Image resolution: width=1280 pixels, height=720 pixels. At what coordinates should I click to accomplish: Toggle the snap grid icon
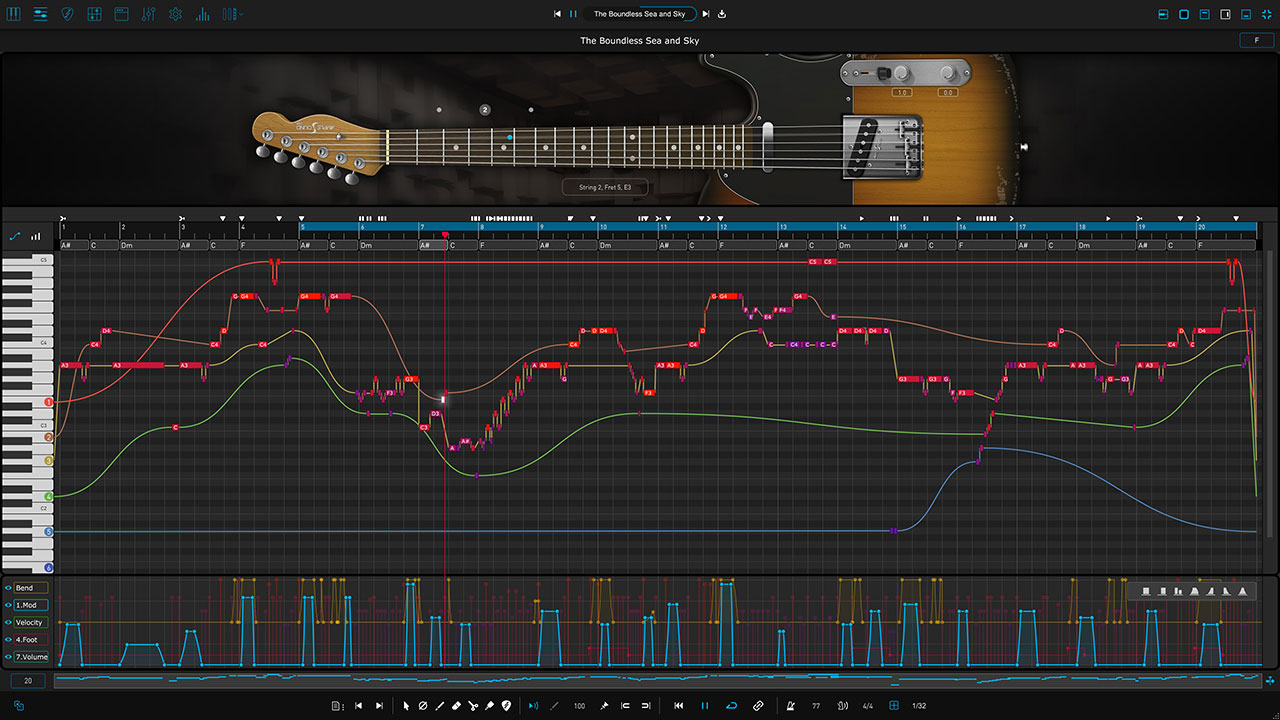pos(894,706)
